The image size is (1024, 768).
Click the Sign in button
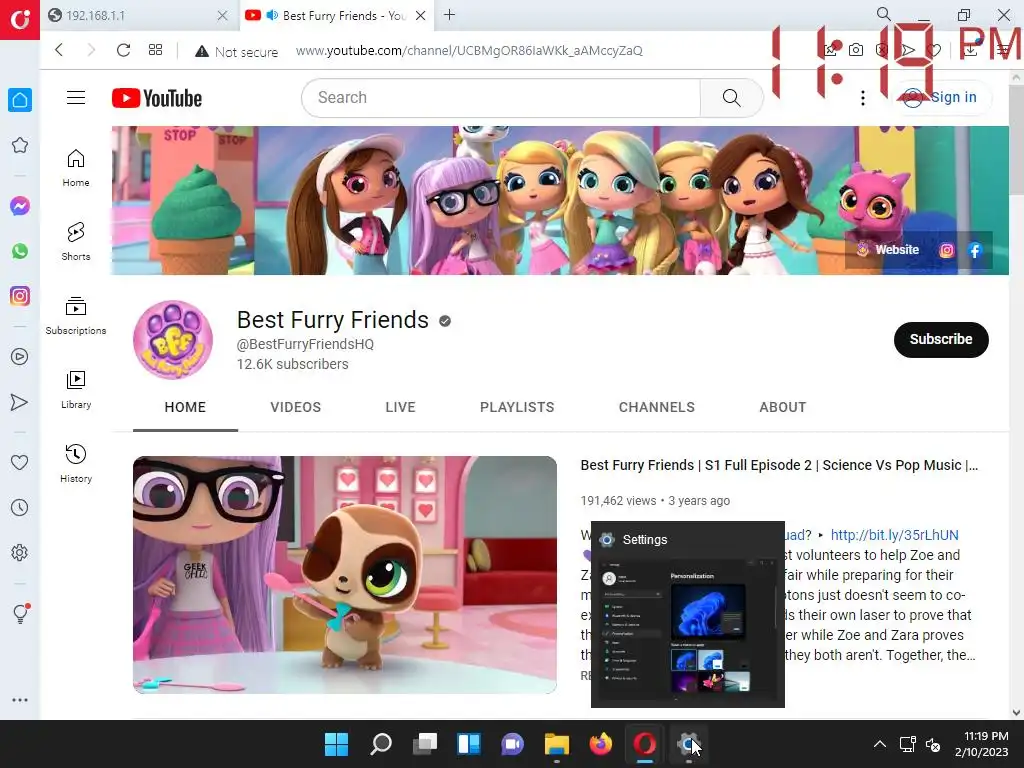coord(941,98)
